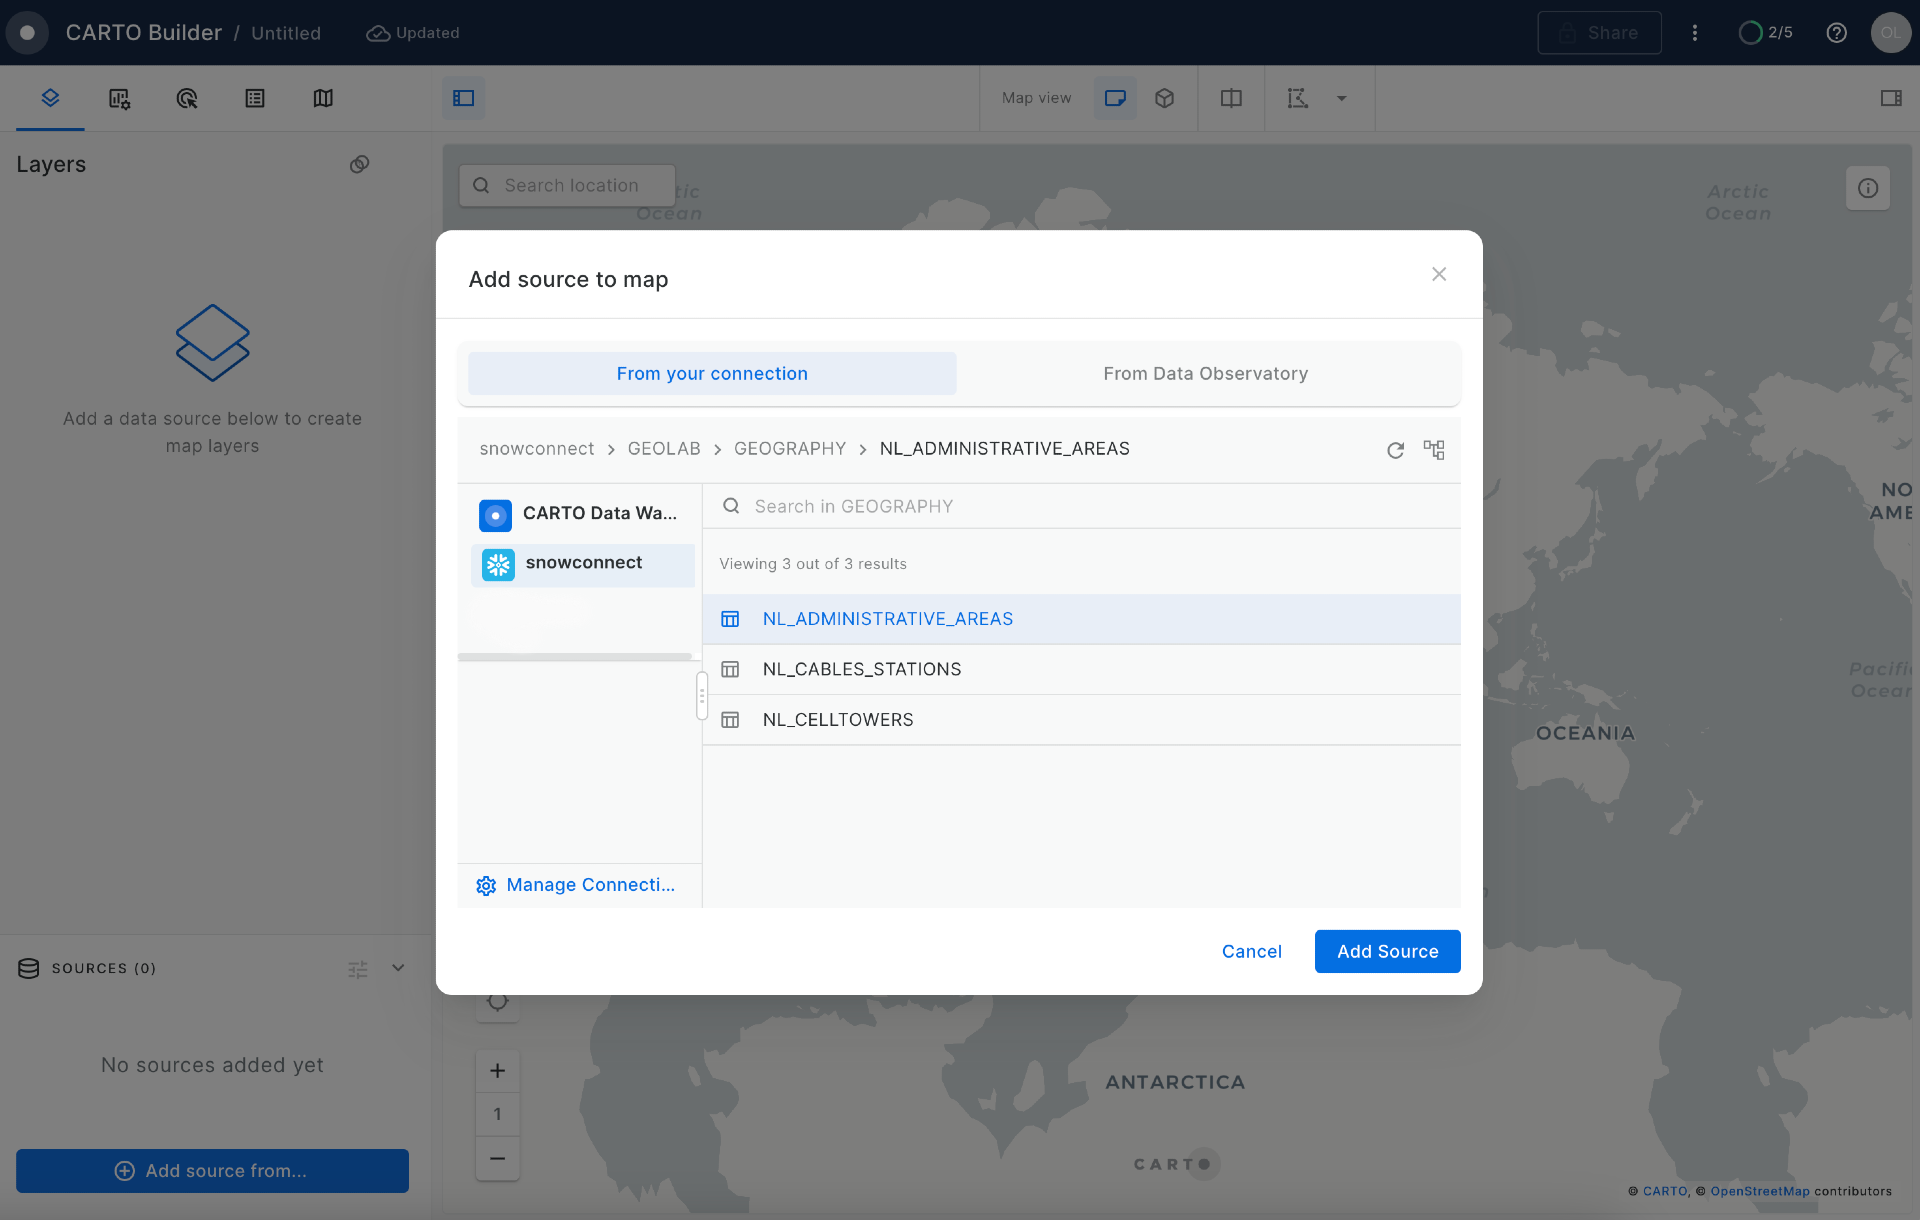Open the feature selection tool dropdown arrow
Viewport: 1920px width, 1220px height.
click(1342, 98)
